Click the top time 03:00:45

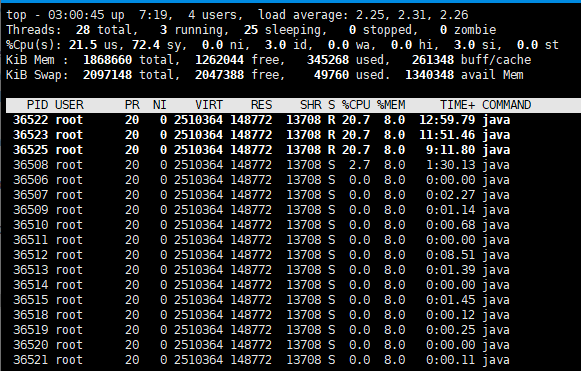[76, 15]
